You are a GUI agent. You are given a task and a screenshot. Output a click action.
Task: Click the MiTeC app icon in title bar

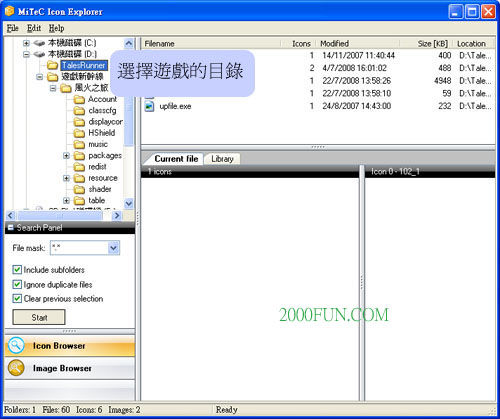pos(10,11)
